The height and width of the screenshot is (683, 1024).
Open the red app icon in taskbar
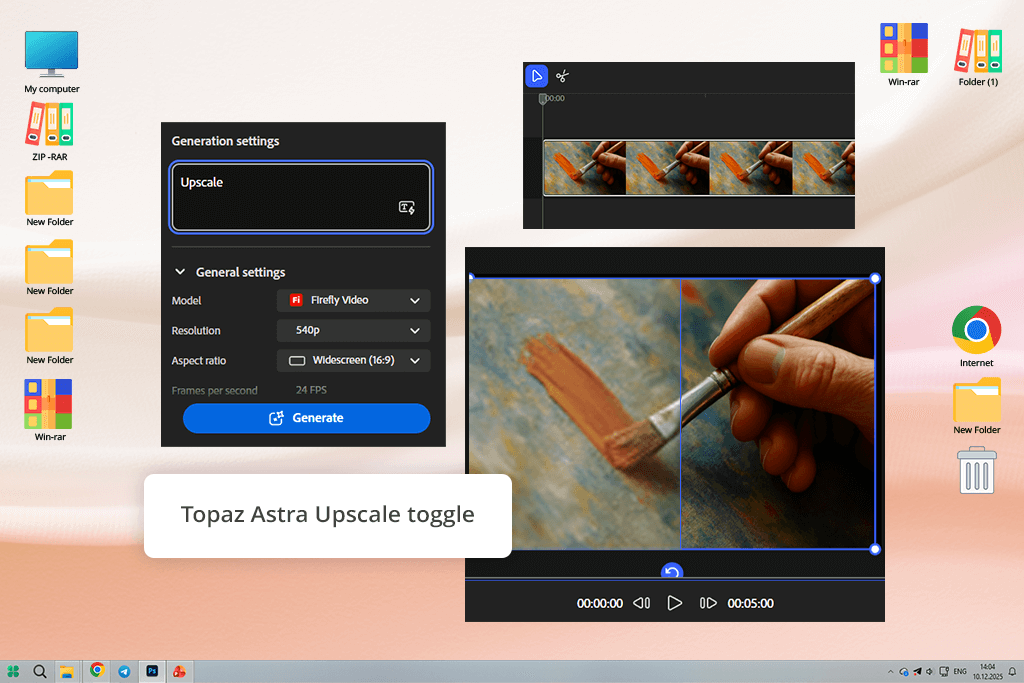tap(179, 671)
